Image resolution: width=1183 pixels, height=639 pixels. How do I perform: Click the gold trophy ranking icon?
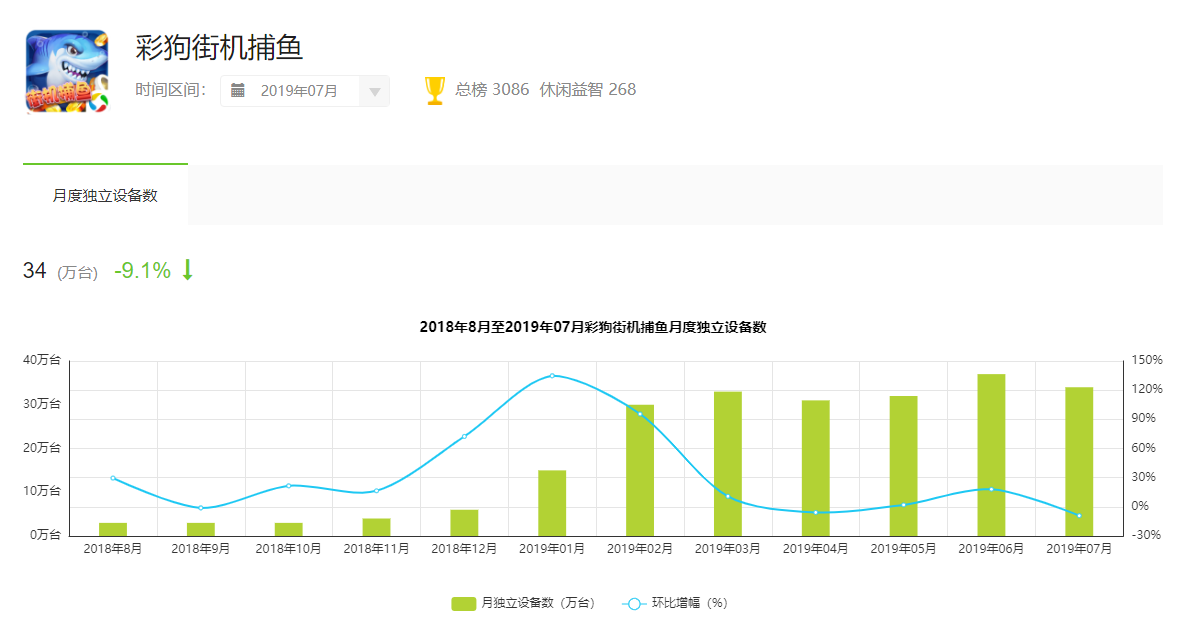pos(434,90)
